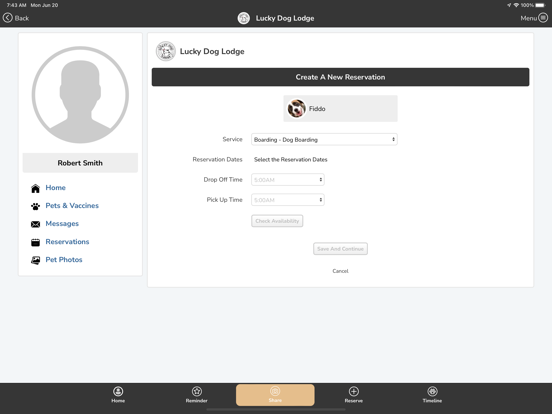Screen dimensions: 552x414
Task: Expand the Pick Up Time dropdown
Action: [288, 200]
